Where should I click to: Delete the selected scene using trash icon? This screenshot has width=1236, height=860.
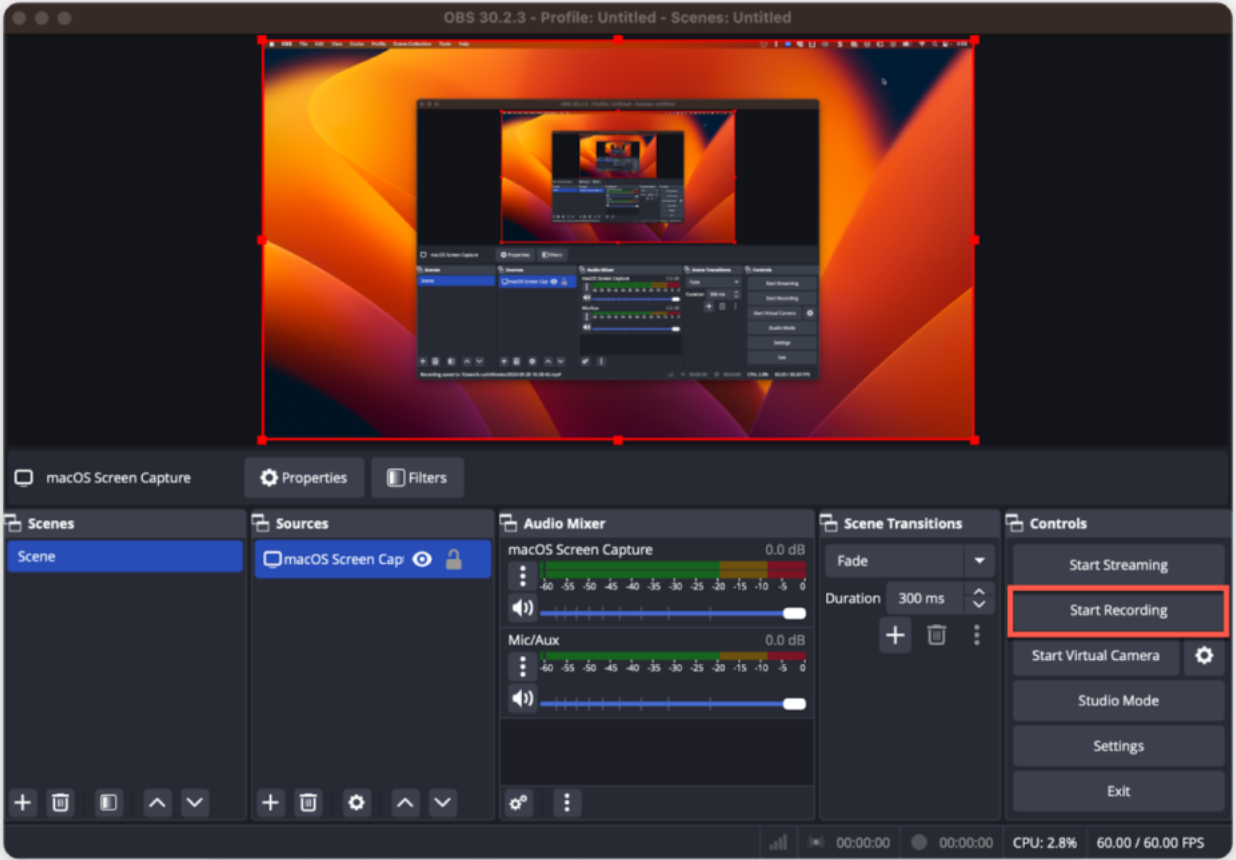point(60,802)
